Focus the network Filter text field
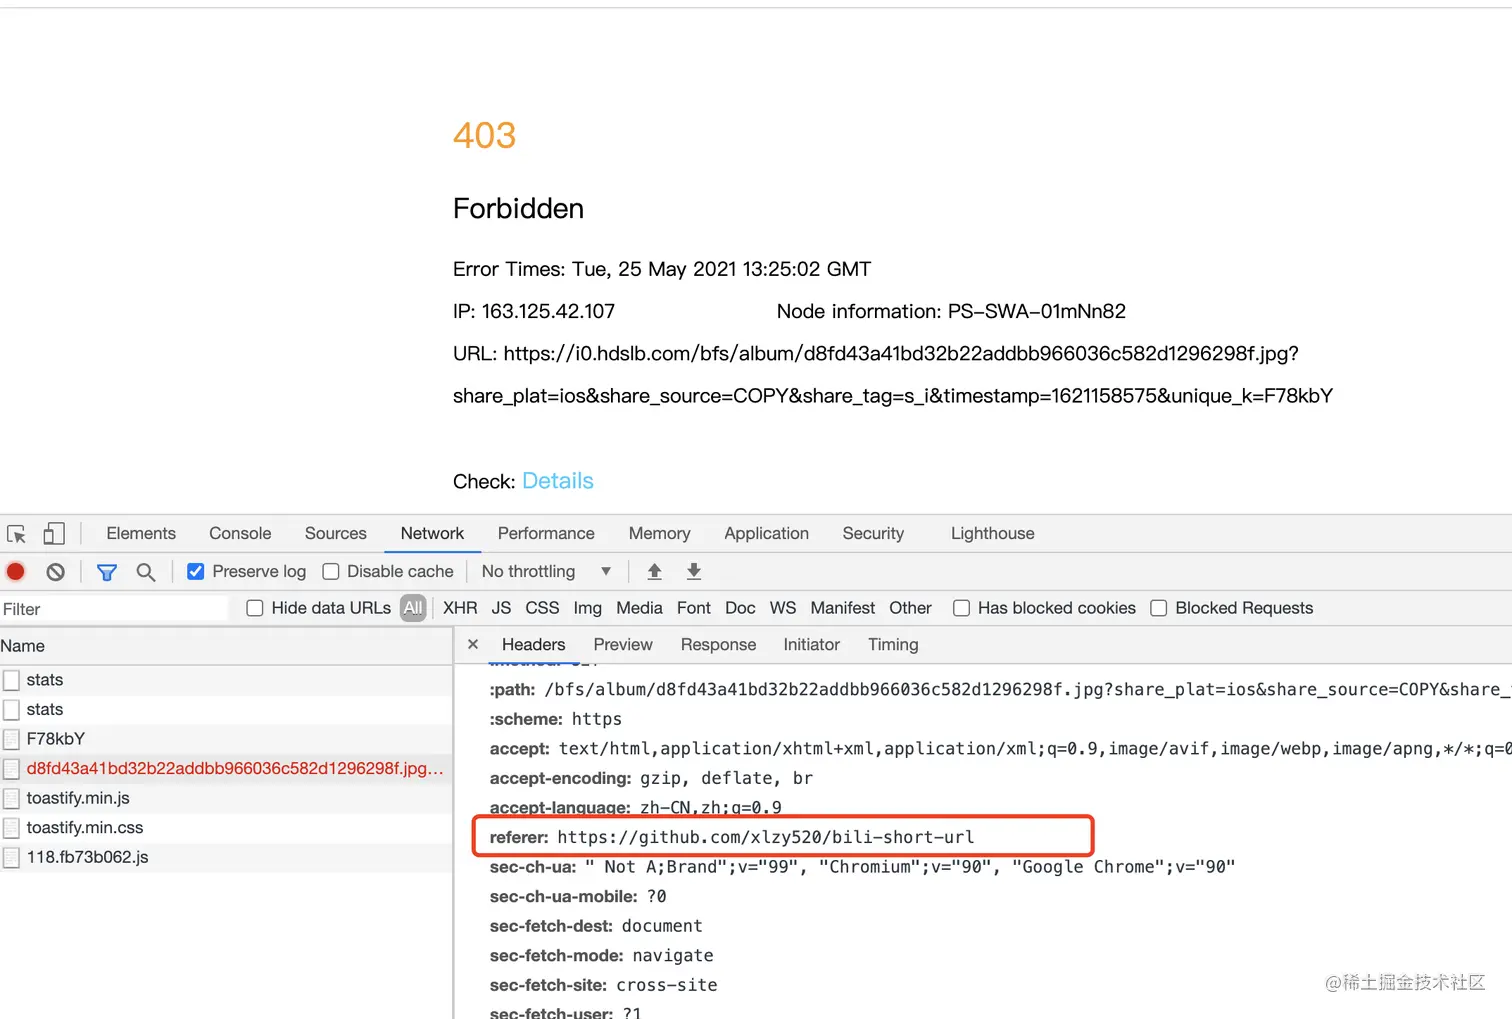Image resolution: width=1512 pixels, height=1019 pixels. 114,609
